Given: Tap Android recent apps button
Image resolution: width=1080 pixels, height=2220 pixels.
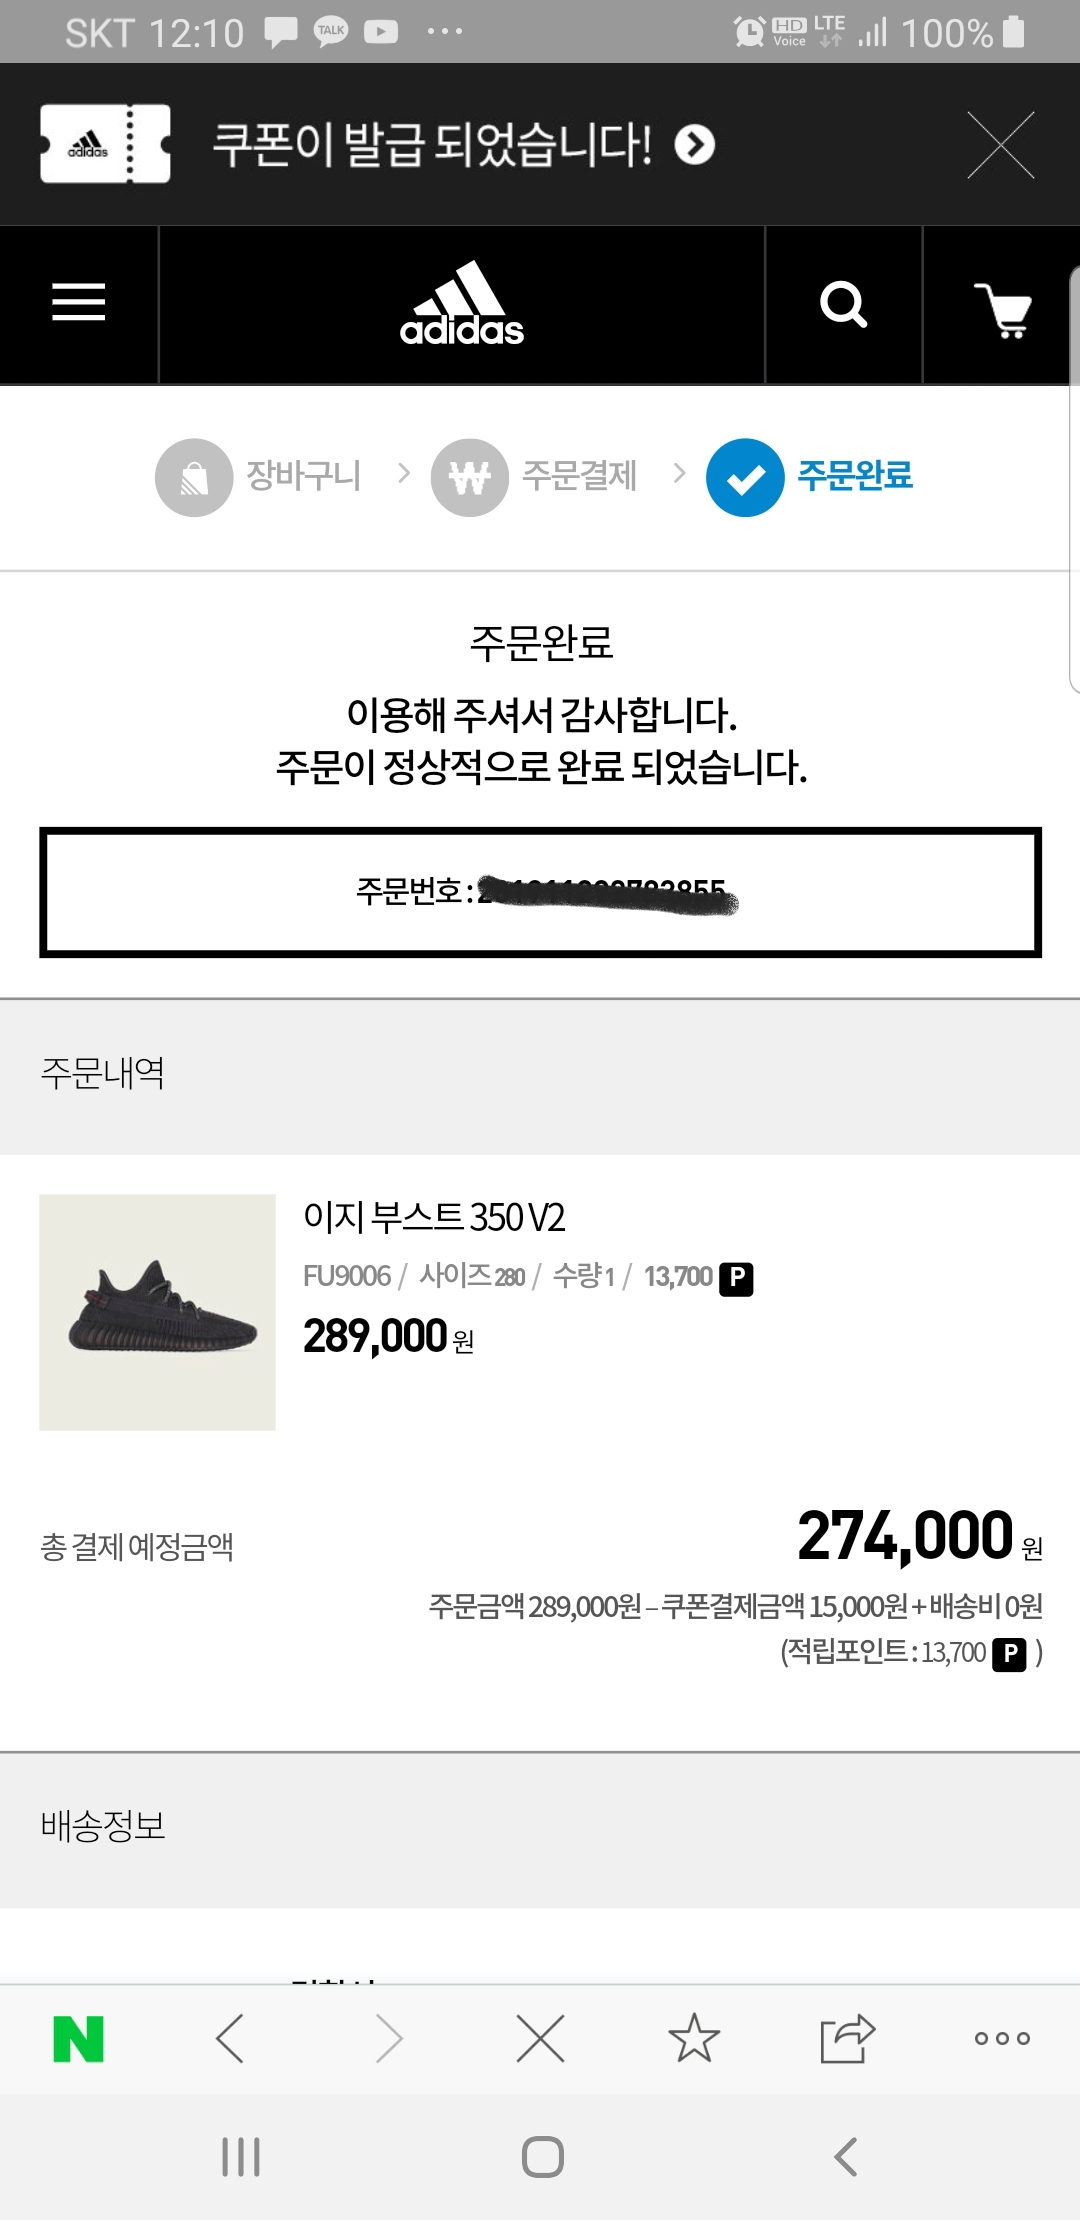Looking at the screenshot, I should point(241,2157).
